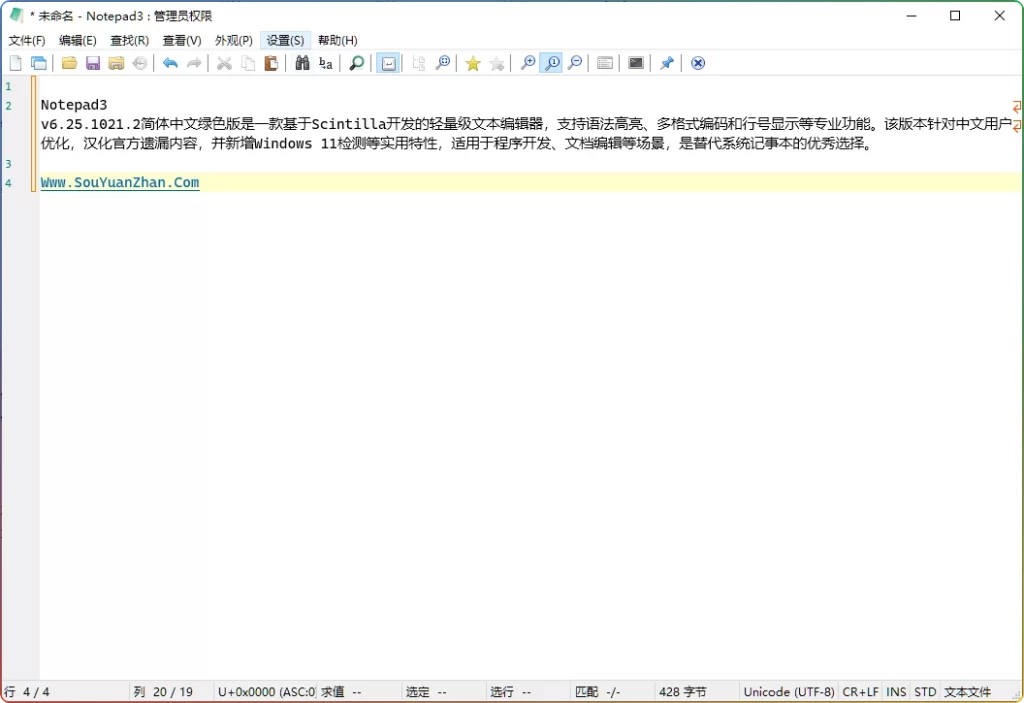Image resolution: width=1024 pixels, height=703 pixels.
Task: Open the 文件(F) menu
Action: [x=27, y=40]
